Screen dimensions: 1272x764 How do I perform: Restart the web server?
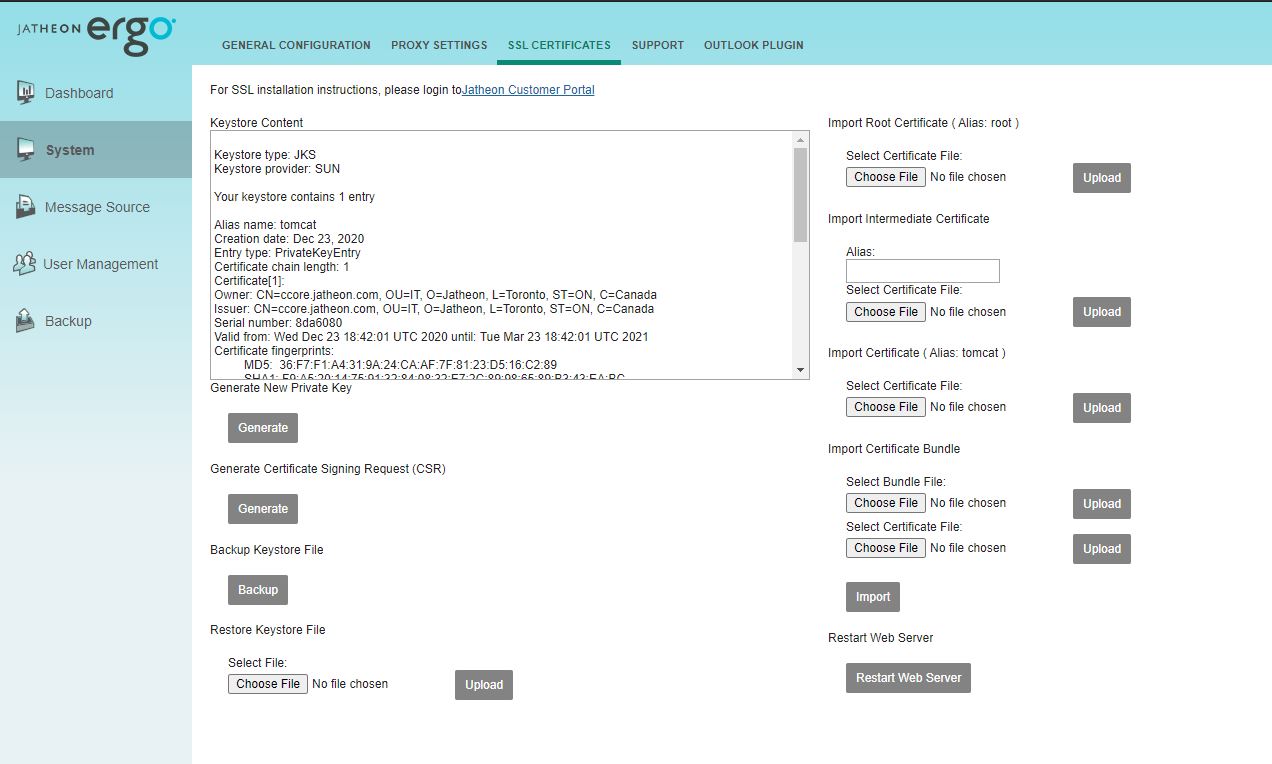tap(908, 678)
